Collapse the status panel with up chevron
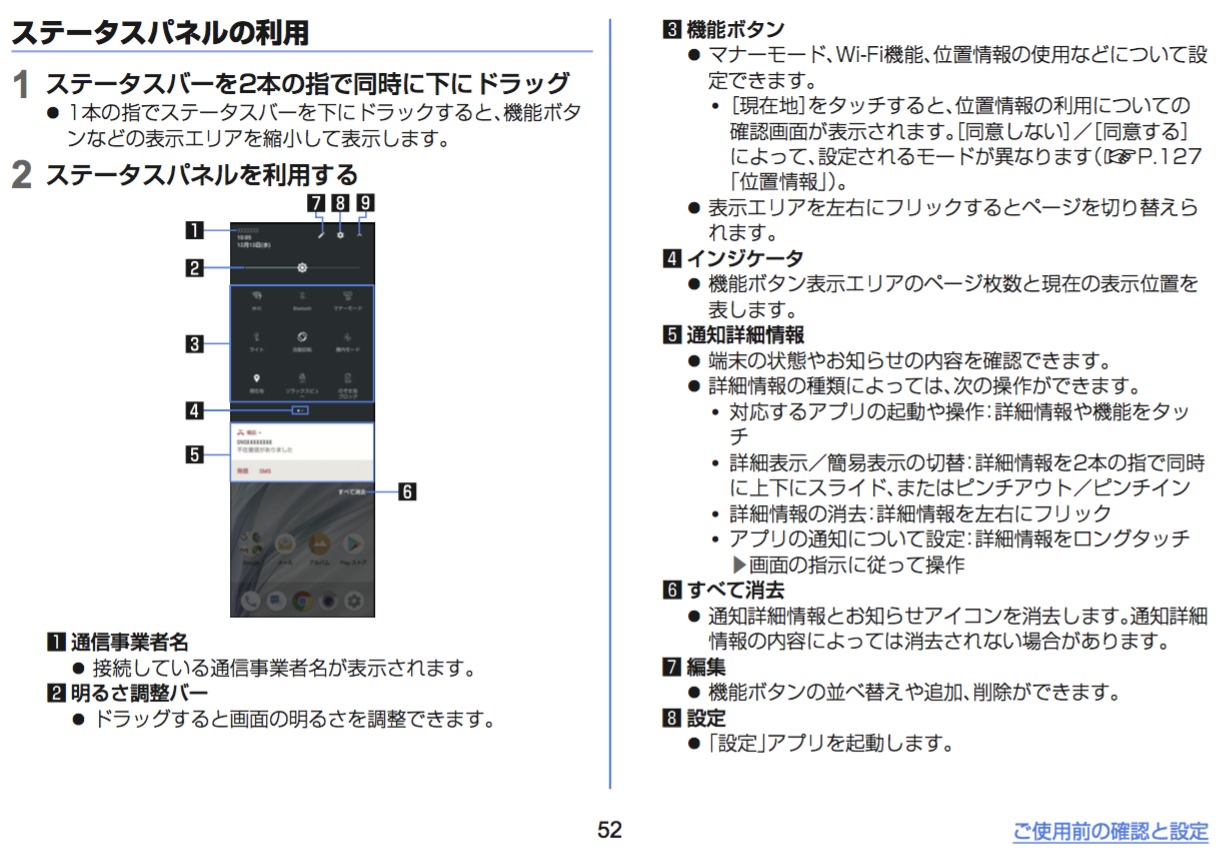This screenshot has width=1229, height=853. pos(360,234)
